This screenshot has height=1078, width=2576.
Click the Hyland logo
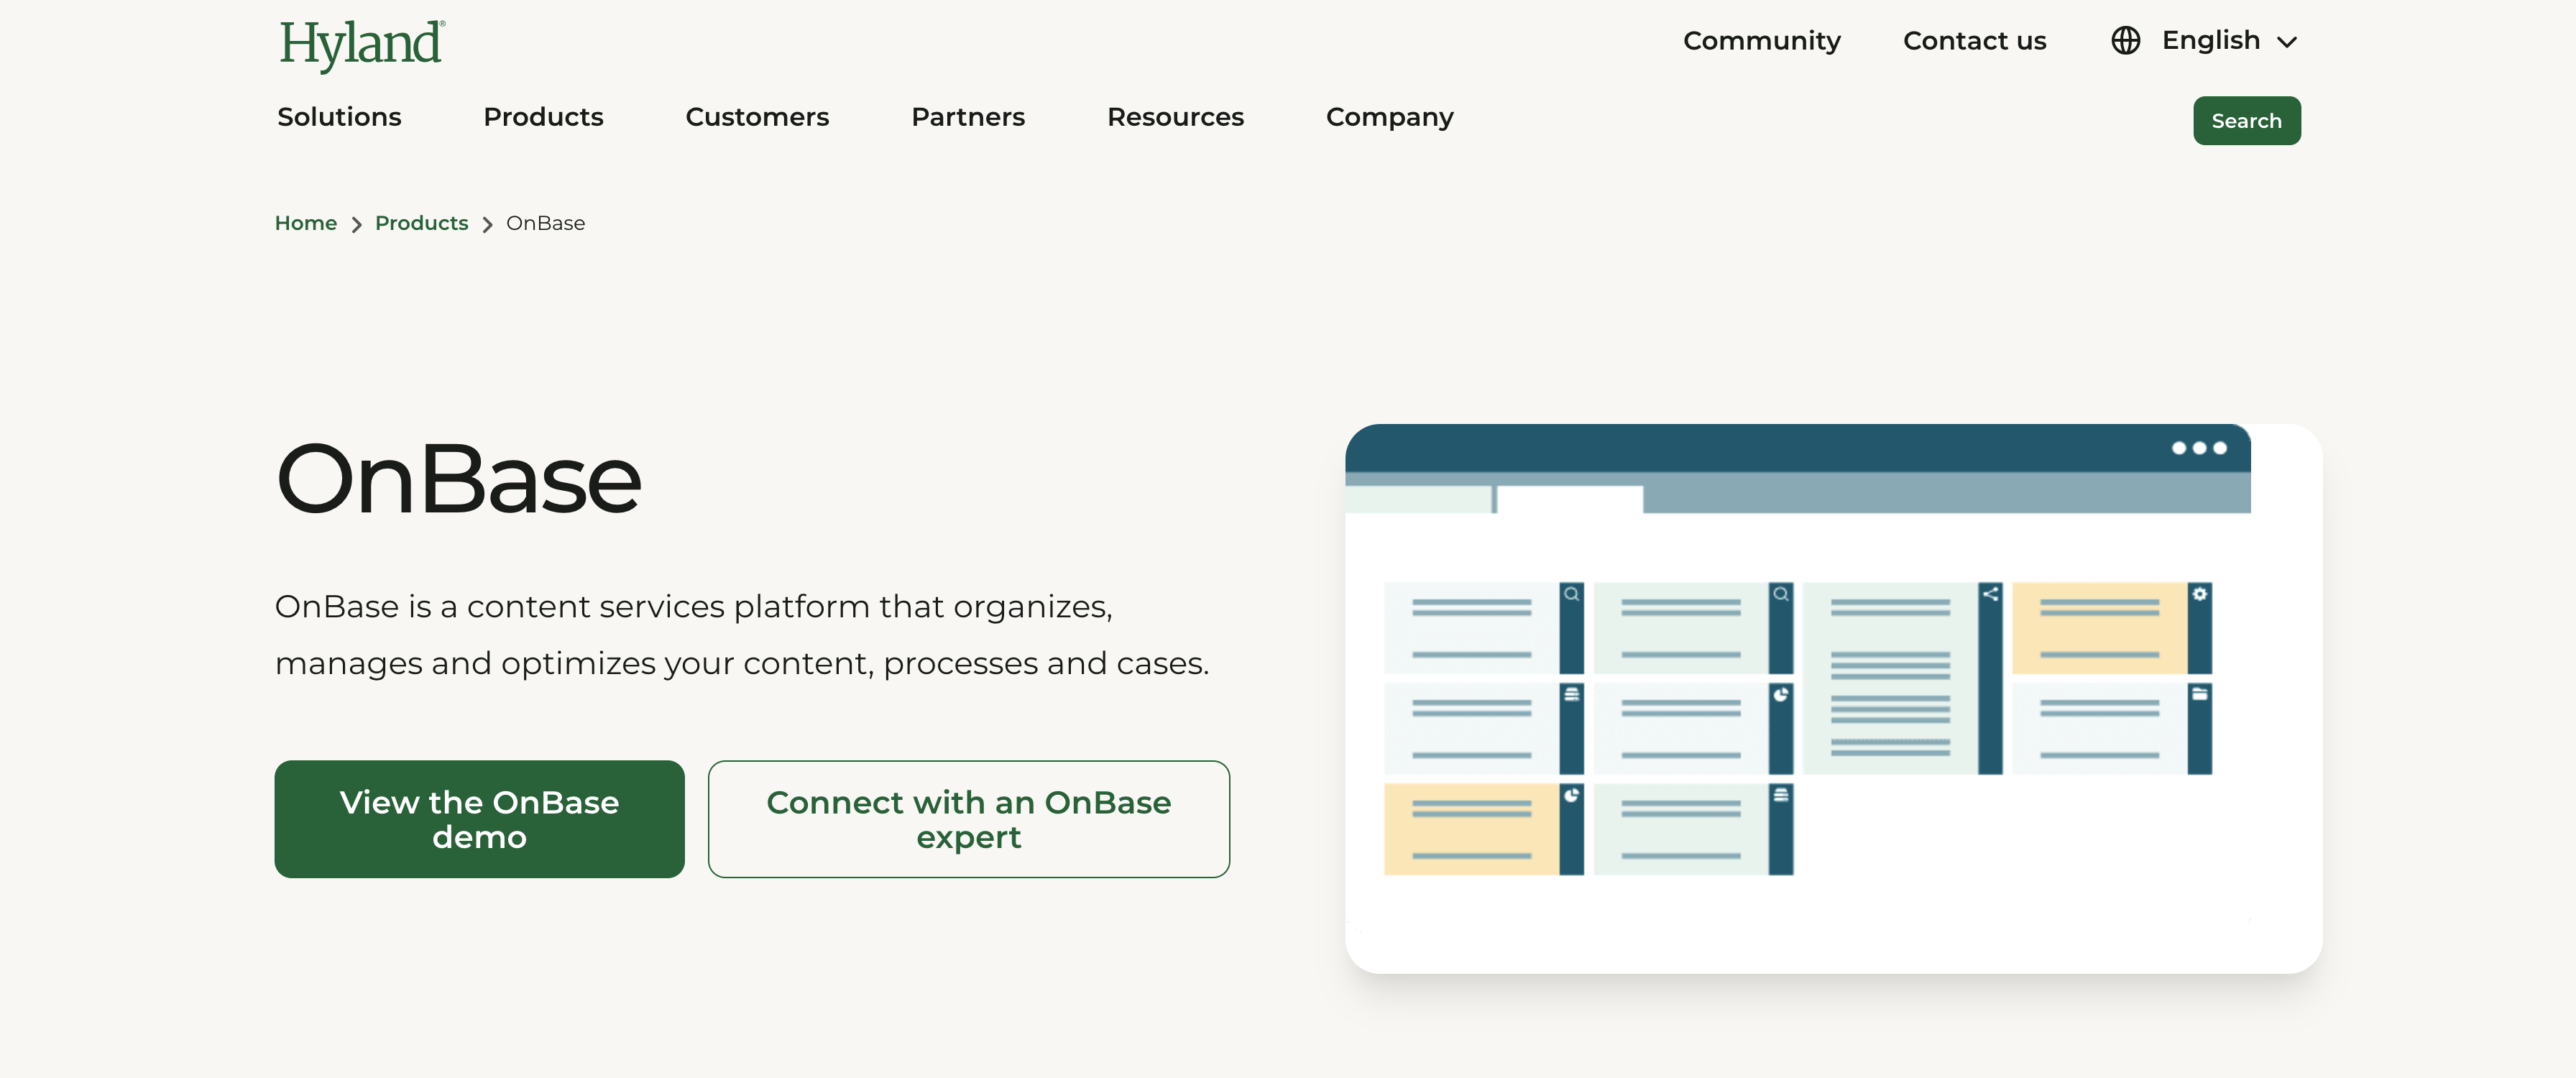[x=361, y=44]
